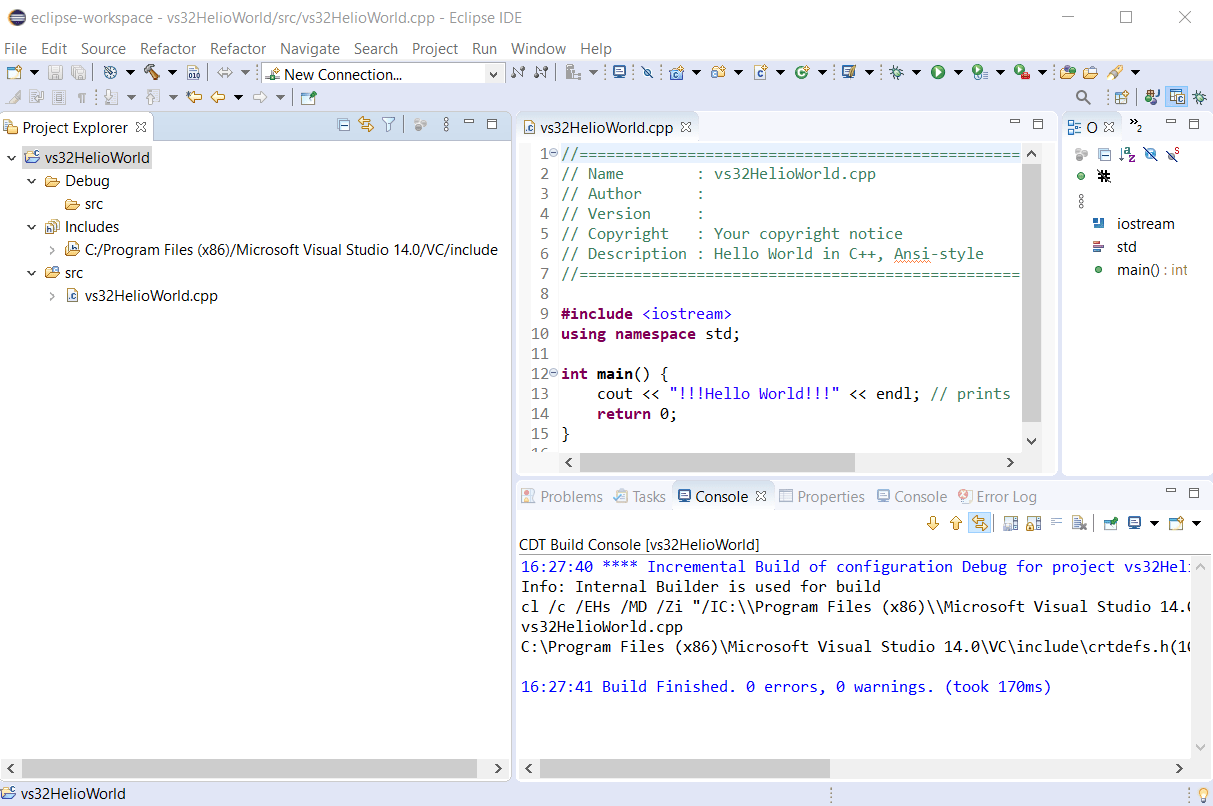
Task: Click the Open Terminal monitor icon
Action: pos(620,73)
